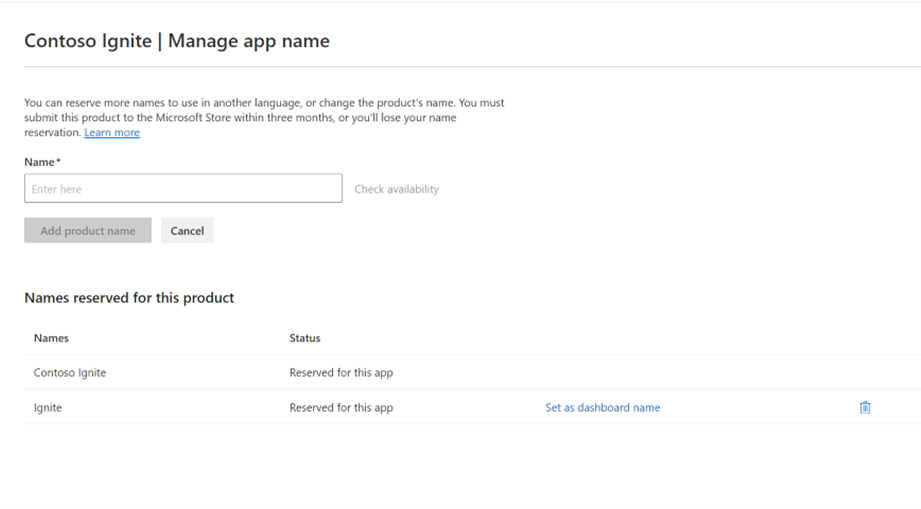This screenshot has width=921, height=509.
Task: Delete the reserved Ignite name
Action: (x=865, y=407)
